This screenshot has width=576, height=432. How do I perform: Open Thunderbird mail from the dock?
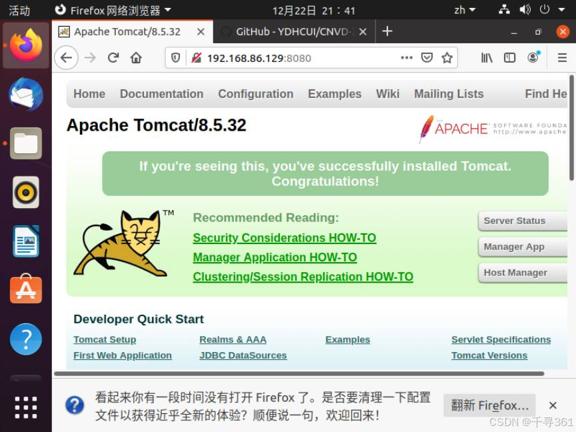click(26, 94)
